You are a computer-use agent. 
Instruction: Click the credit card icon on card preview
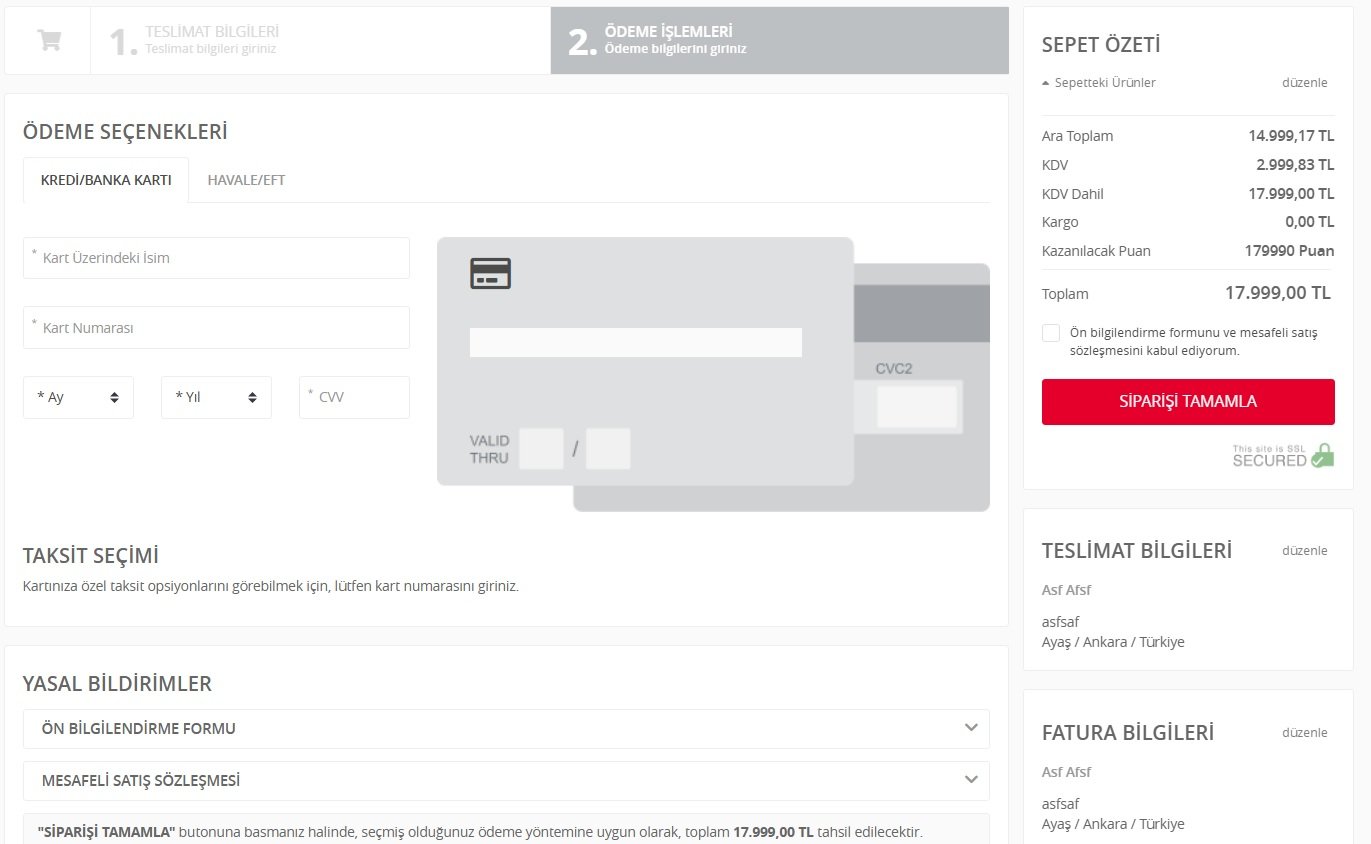point(490,273)
